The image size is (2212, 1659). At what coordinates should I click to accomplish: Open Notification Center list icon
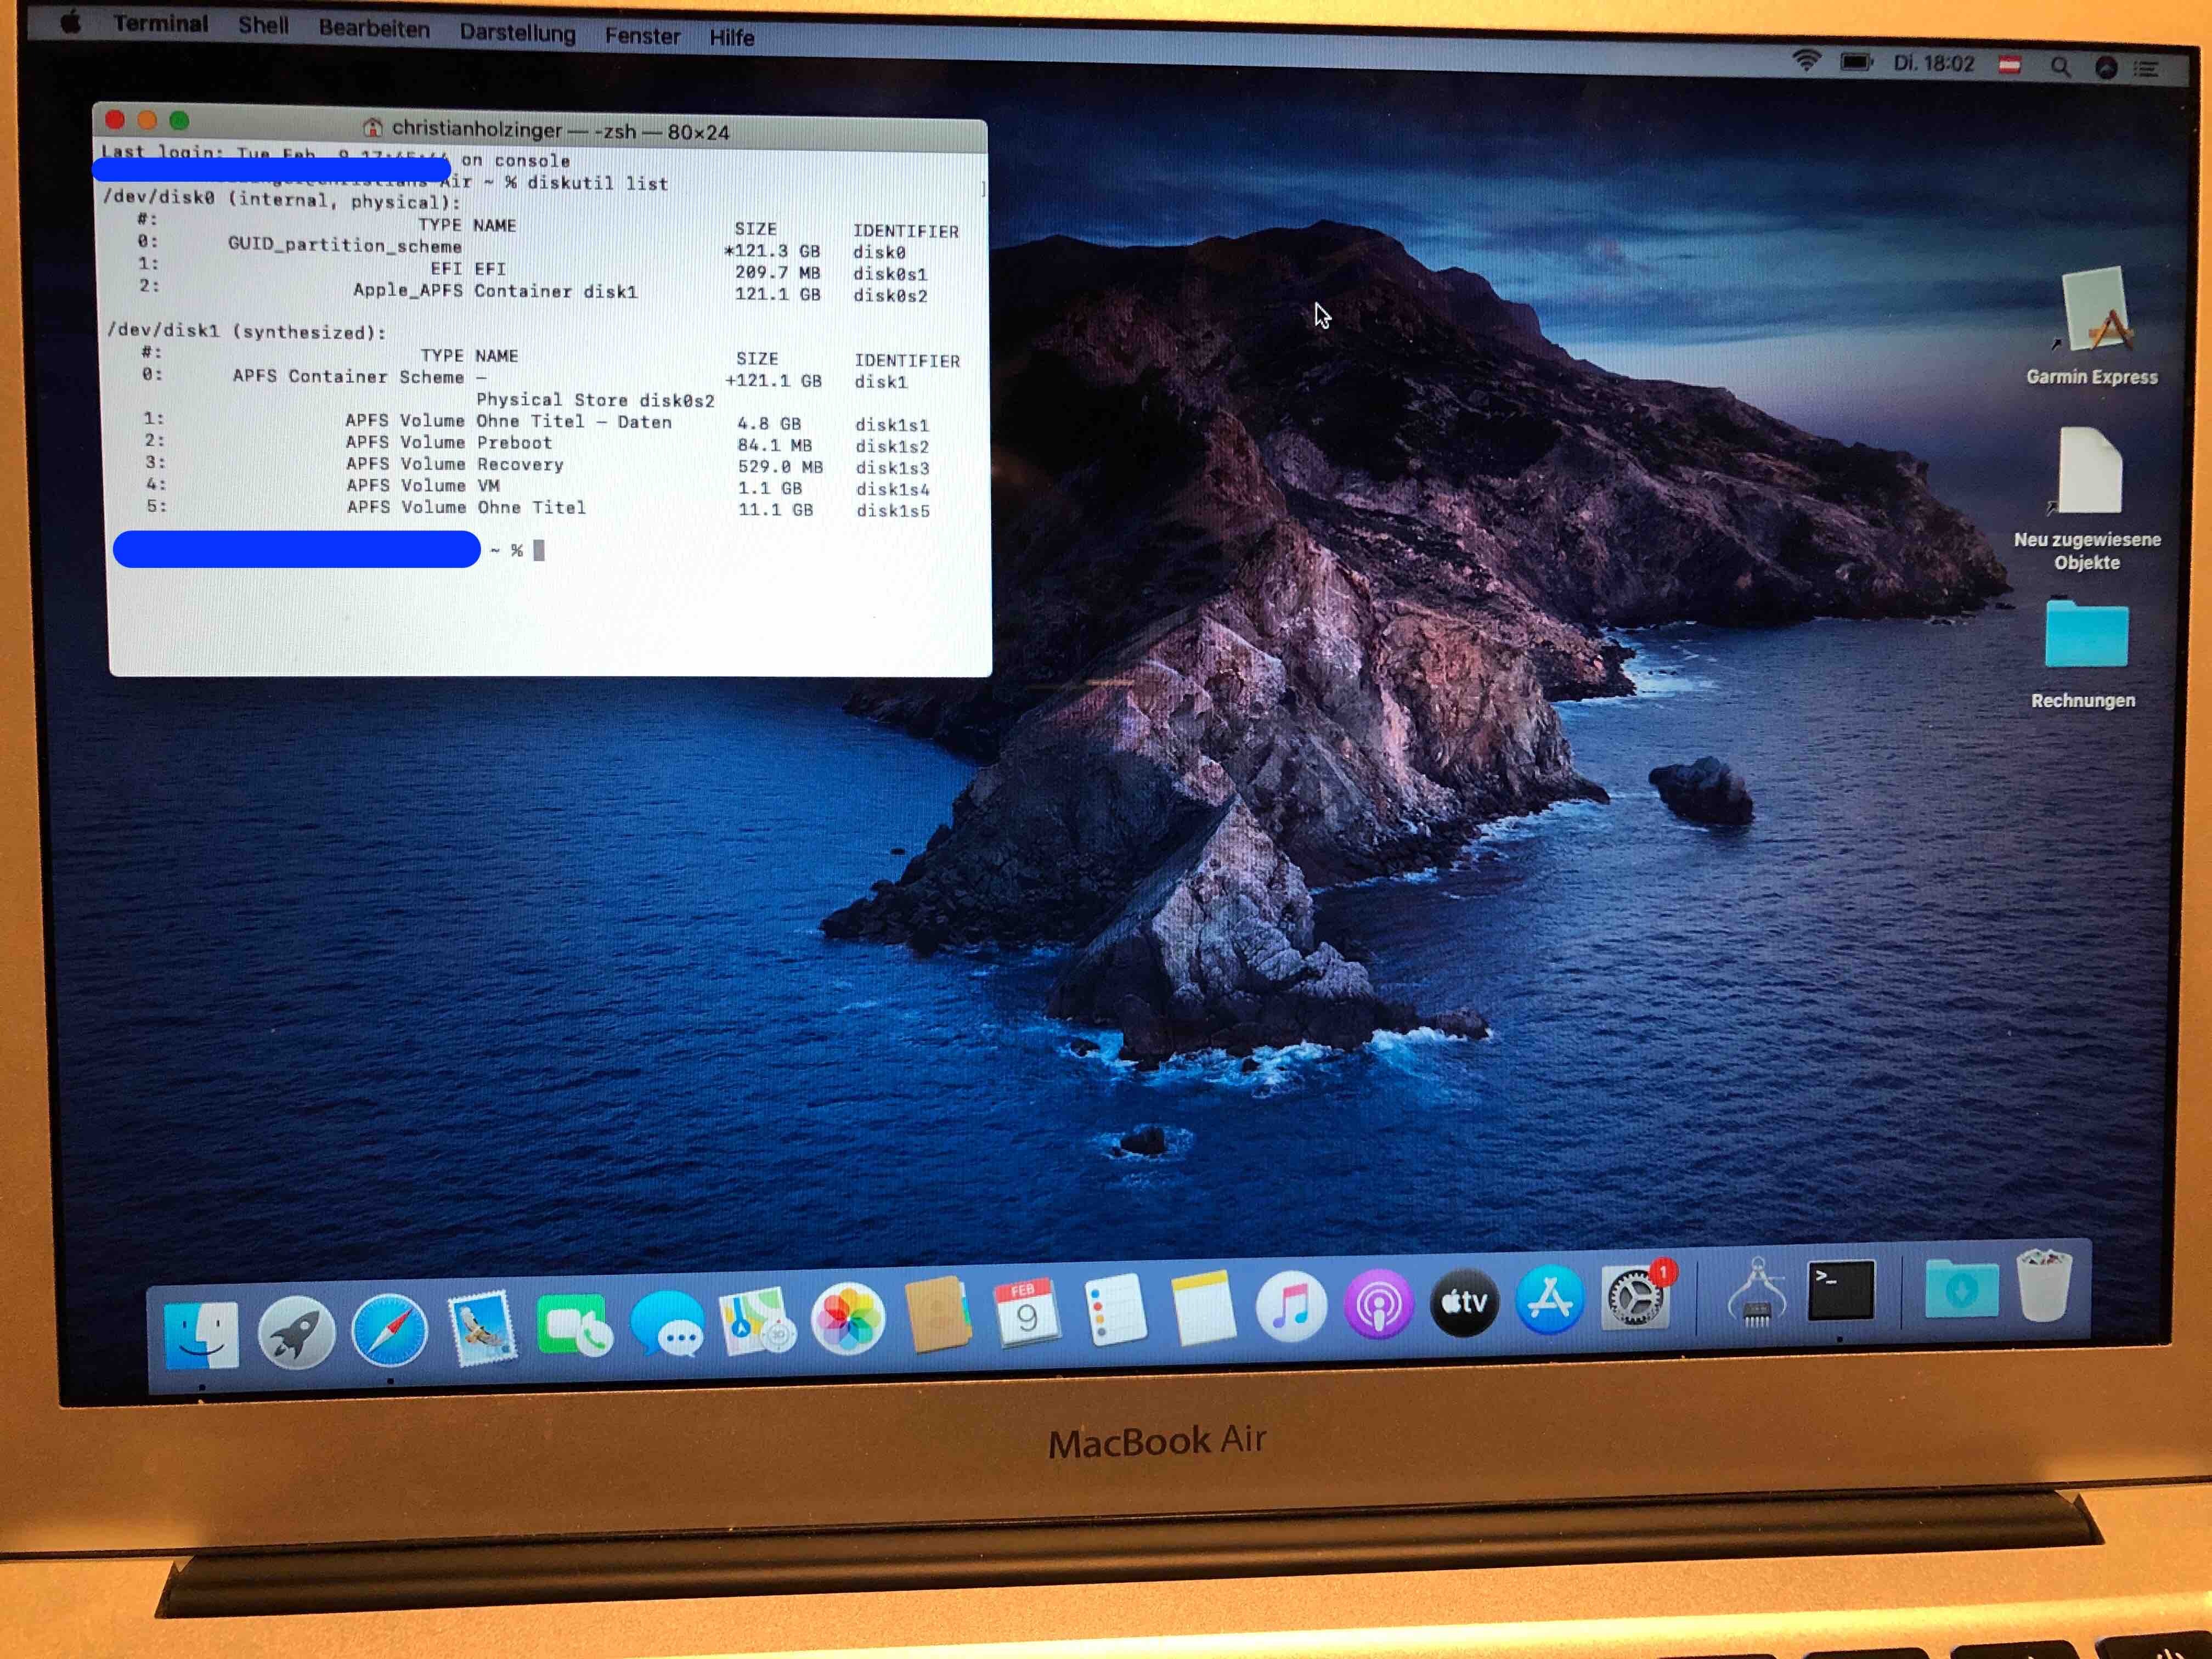(x=2146, y=69)
